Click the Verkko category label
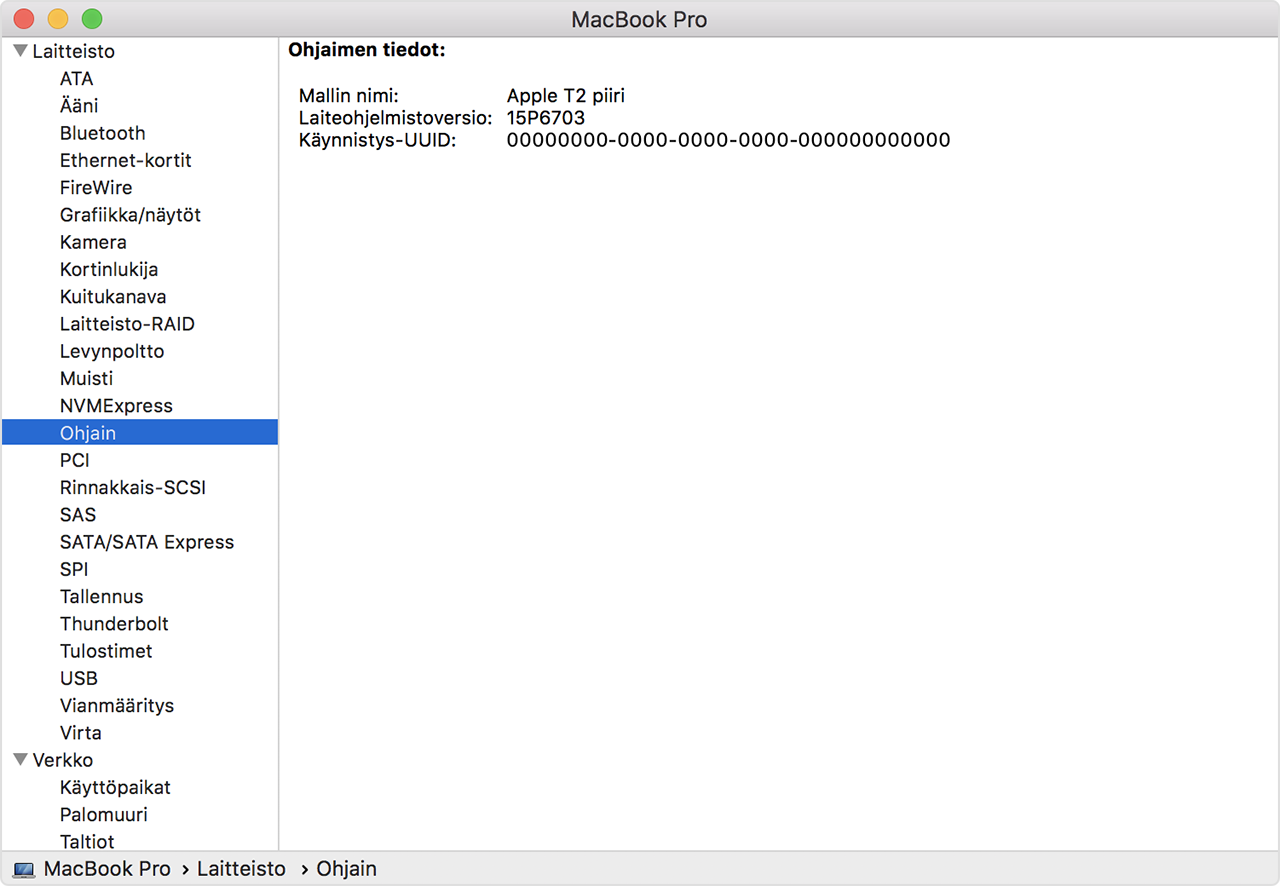Screen dimensions: 1280x886 click(62, 760)
